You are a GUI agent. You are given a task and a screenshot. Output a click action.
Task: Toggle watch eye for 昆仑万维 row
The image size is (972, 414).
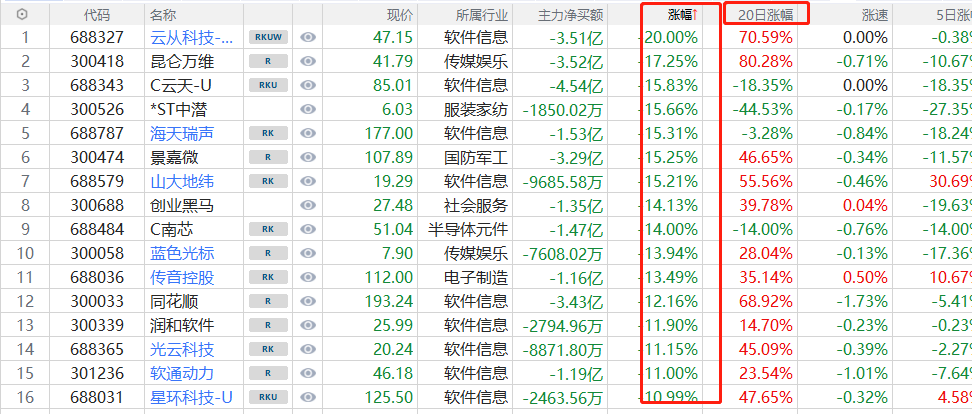(308, 61)
